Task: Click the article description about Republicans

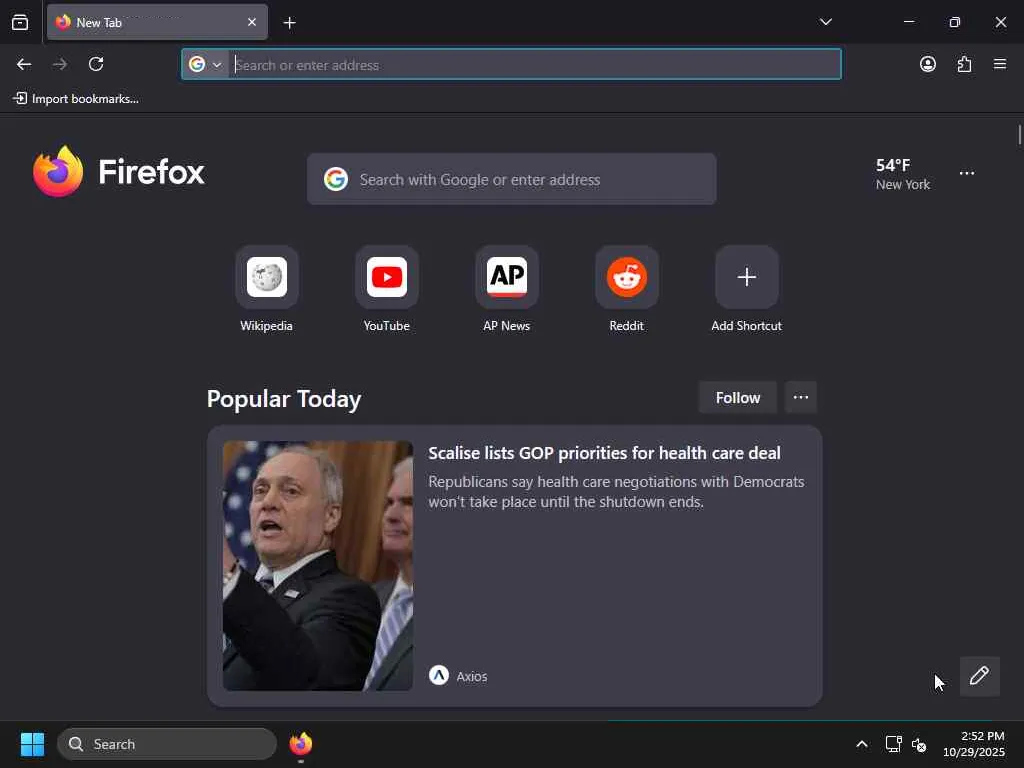Action: pos(616,492)
